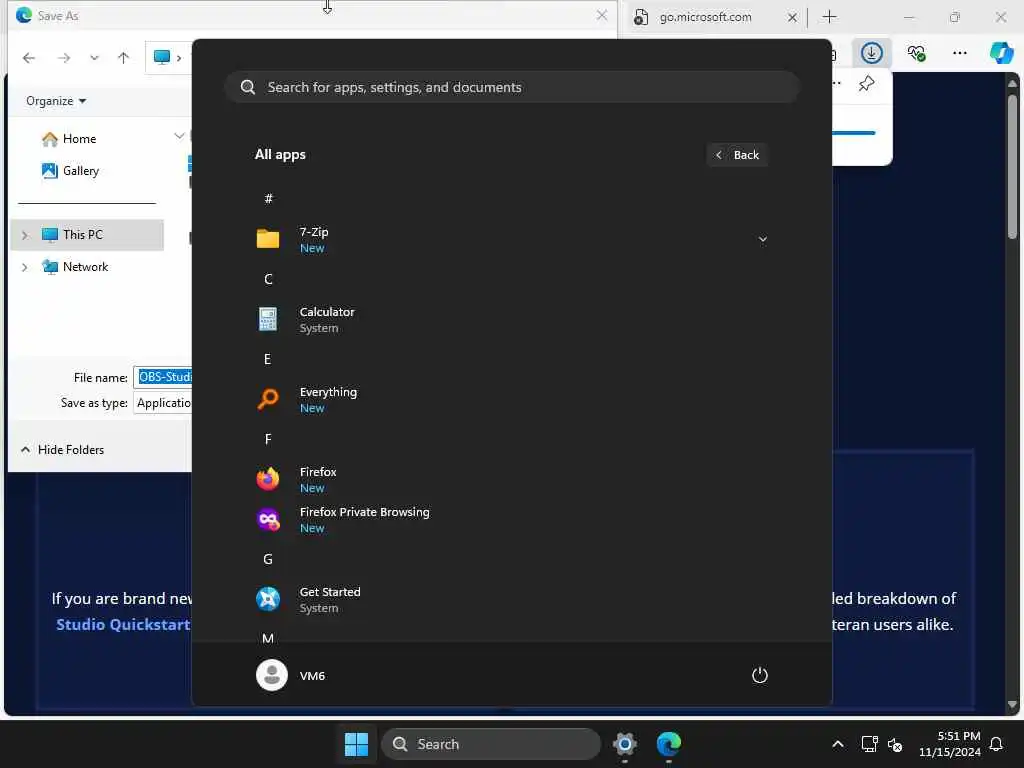Open notification bell in system tray
This screenshot has width=1024, height=768.
(x=996, y=744)
